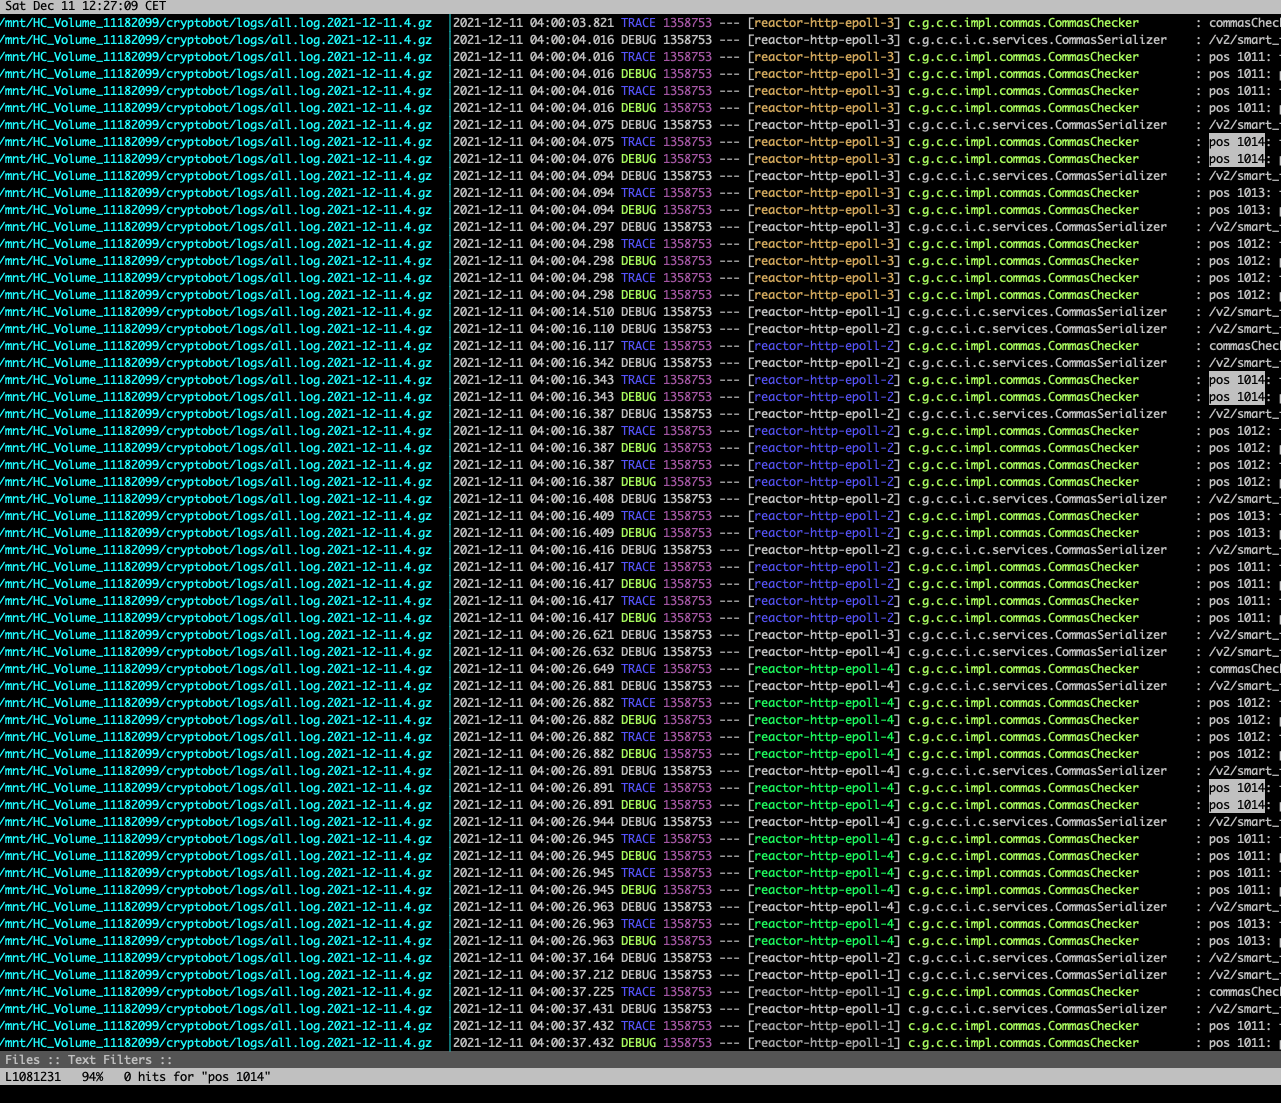
Task: Click CommasSerializer logger on the 04:00:04.094 row
Action: [x=1038, y=176]
